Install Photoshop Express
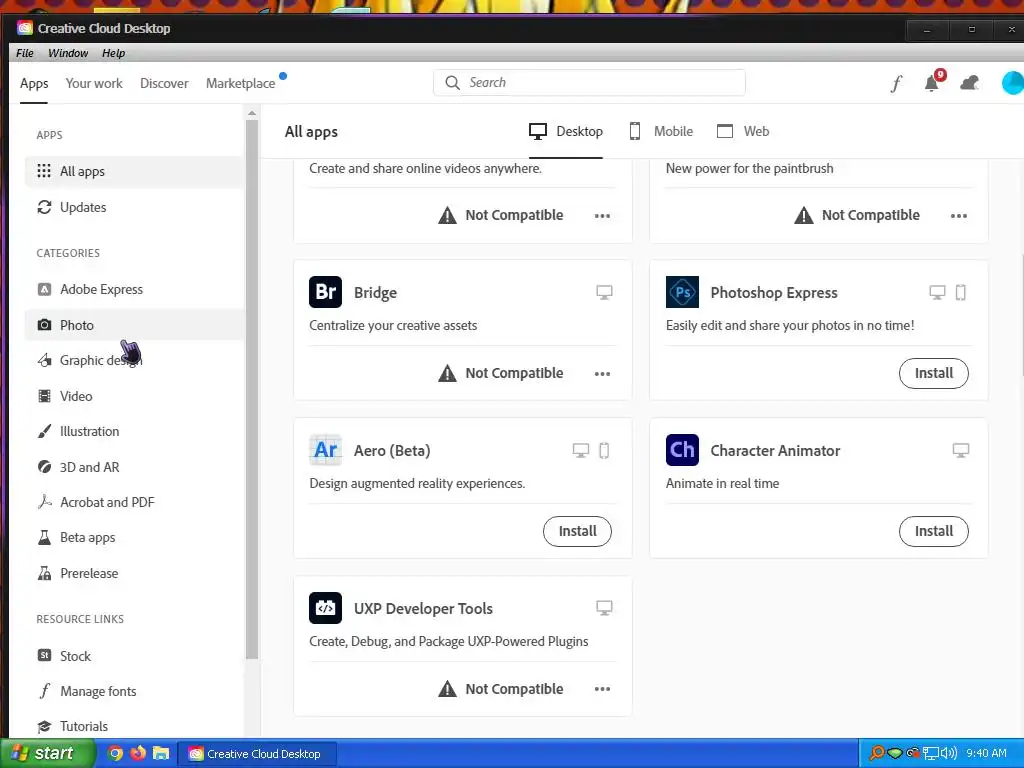The height and width of the screenshot is (768, 1024). [x=933, y=373]
